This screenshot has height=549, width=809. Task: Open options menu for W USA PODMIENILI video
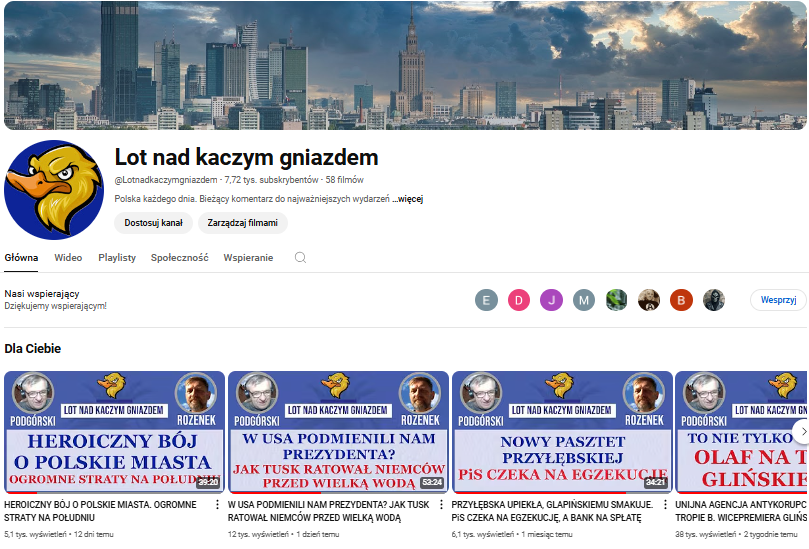[441, 505]
